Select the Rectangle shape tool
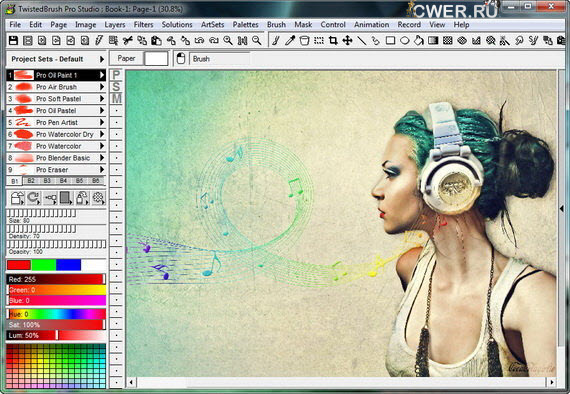570x394 pixels. pyautogui.click(x=390, y=40)
